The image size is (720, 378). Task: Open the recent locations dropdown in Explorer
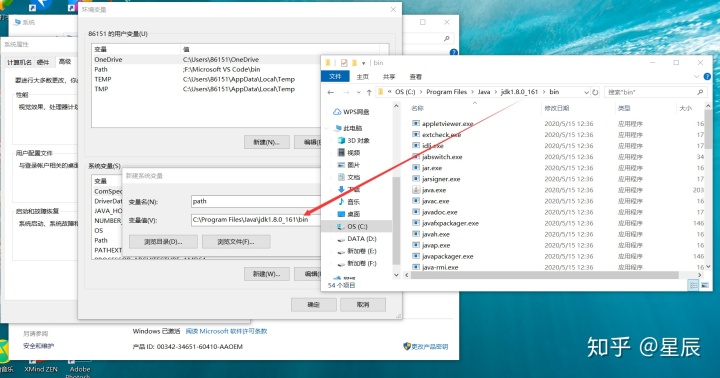(359, 92)
